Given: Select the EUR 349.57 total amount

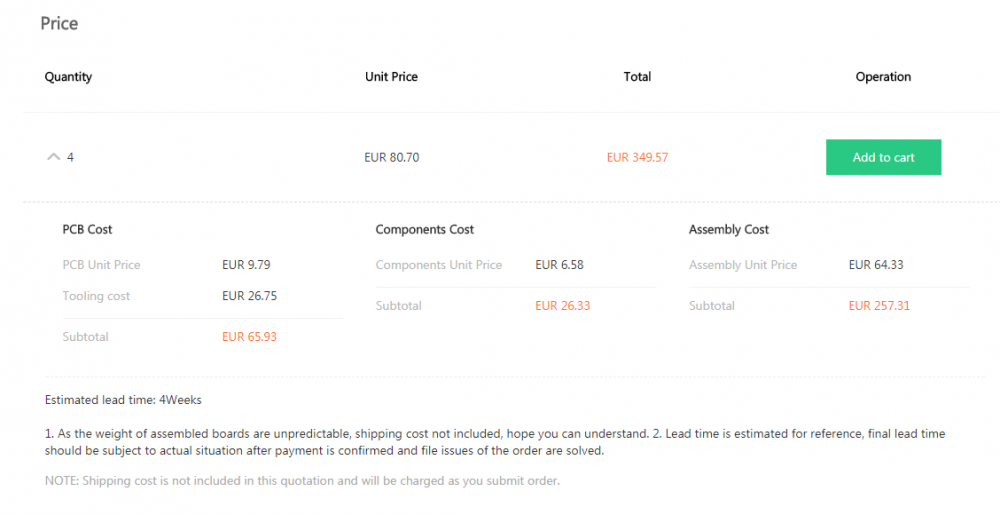Looking at the screenshot, I should point(637,157).
